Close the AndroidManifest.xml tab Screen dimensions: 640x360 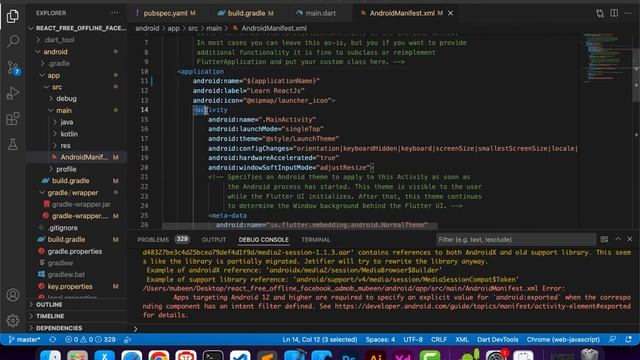(x=450, y=13)
